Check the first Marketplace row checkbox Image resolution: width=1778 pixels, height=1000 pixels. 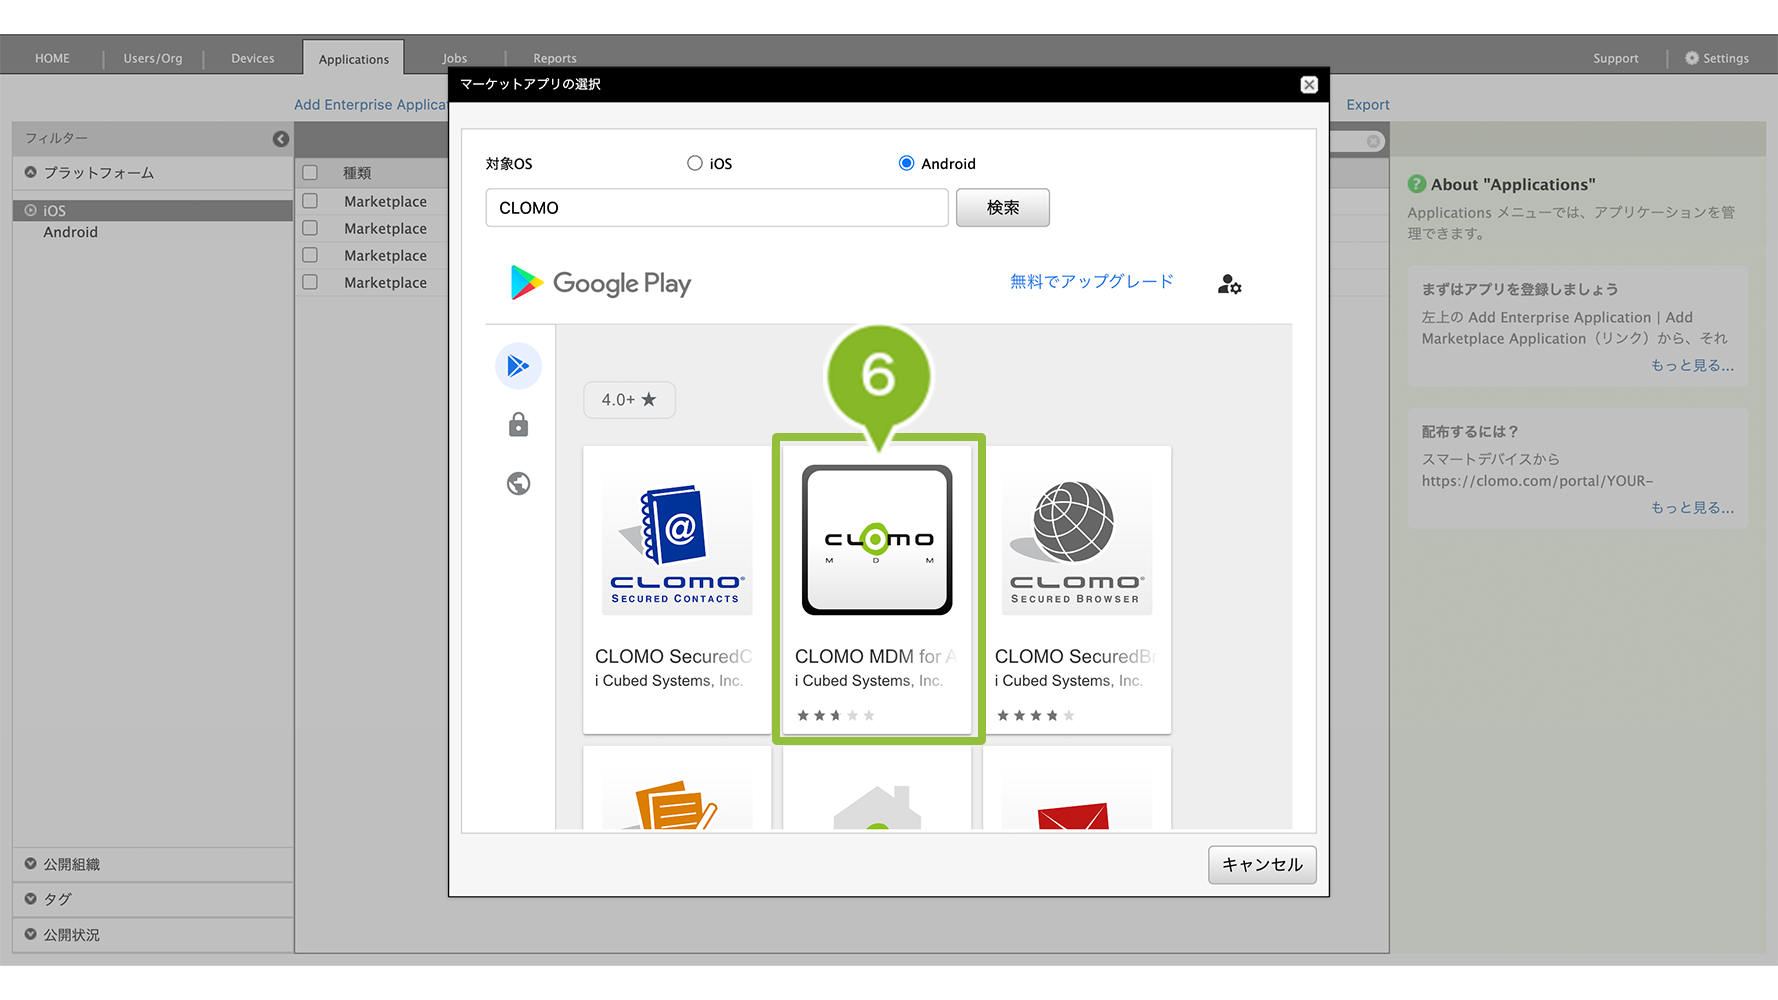click(x=310, y=201)
